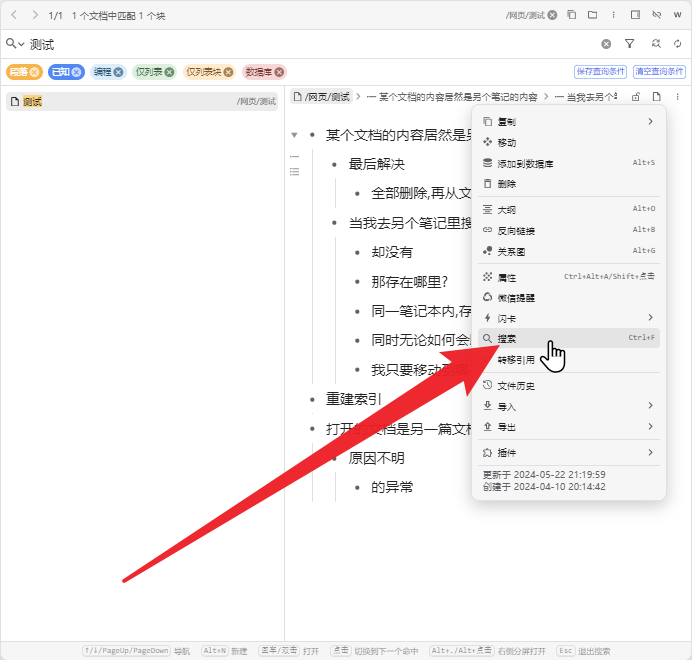
Task: Remove the 已知 saved query tag
Action: [x=76, y=72]
